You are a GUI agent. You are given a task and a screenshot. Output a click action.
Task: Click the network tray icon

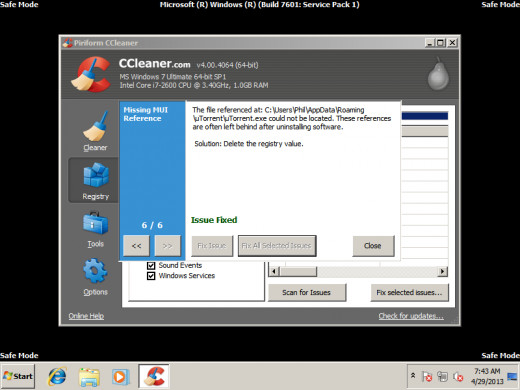pyautogui.click(x=442, y=377)
